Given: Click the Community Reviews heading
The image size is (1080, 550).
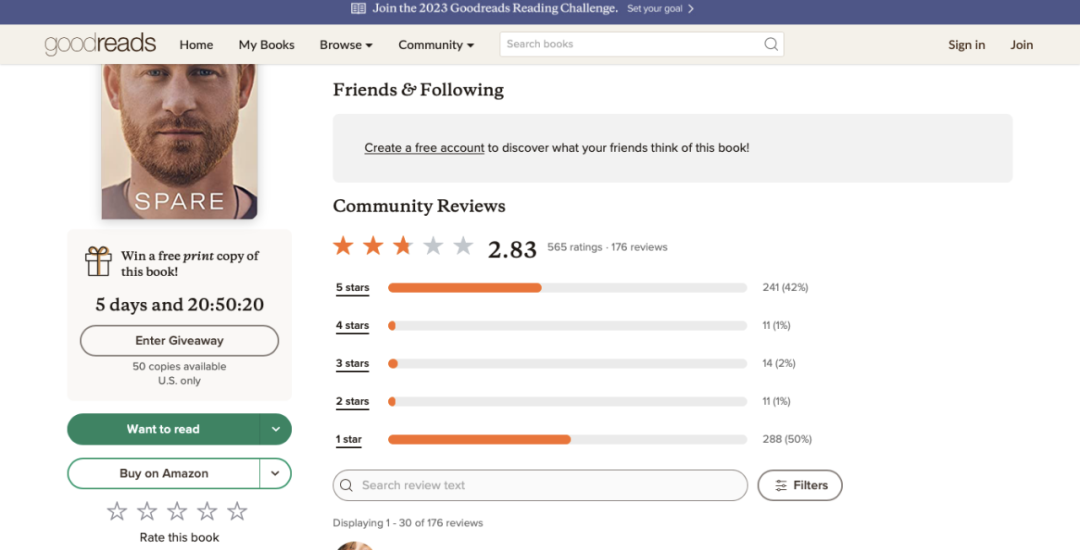Looking at the screenshot, I should pyautogui.click(x=419, y=207).
